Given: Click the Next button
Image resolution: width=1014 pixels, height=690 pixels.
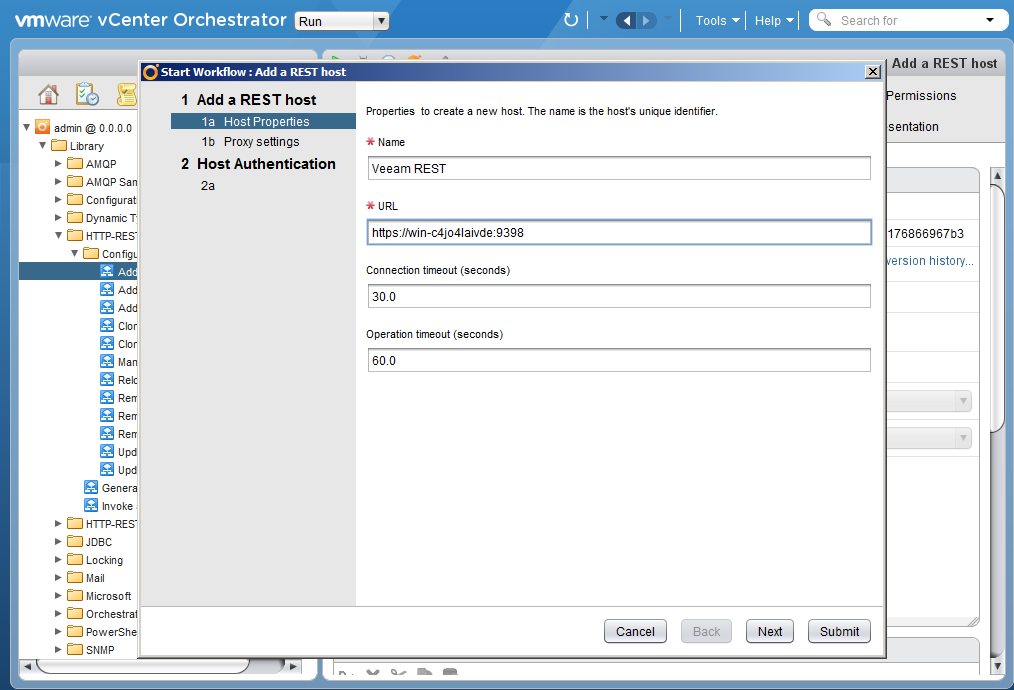Looking at the screenshot, I should 770,631.
